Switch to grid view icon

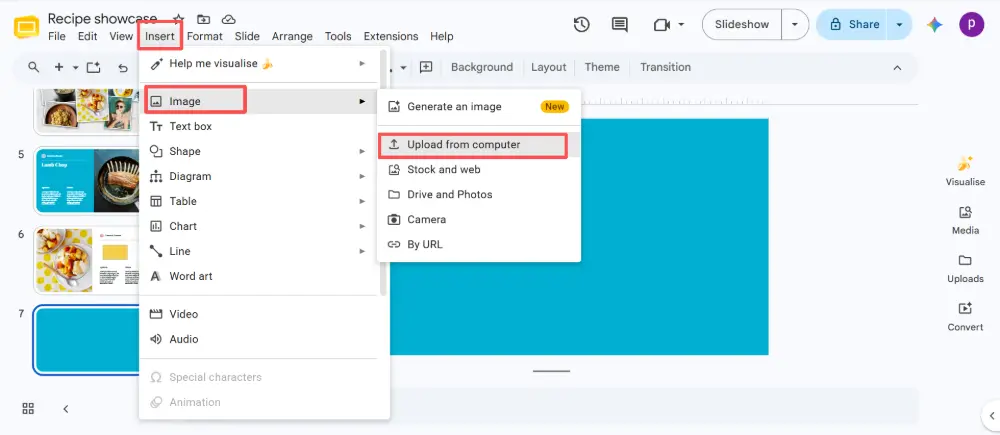click(28, 409)
